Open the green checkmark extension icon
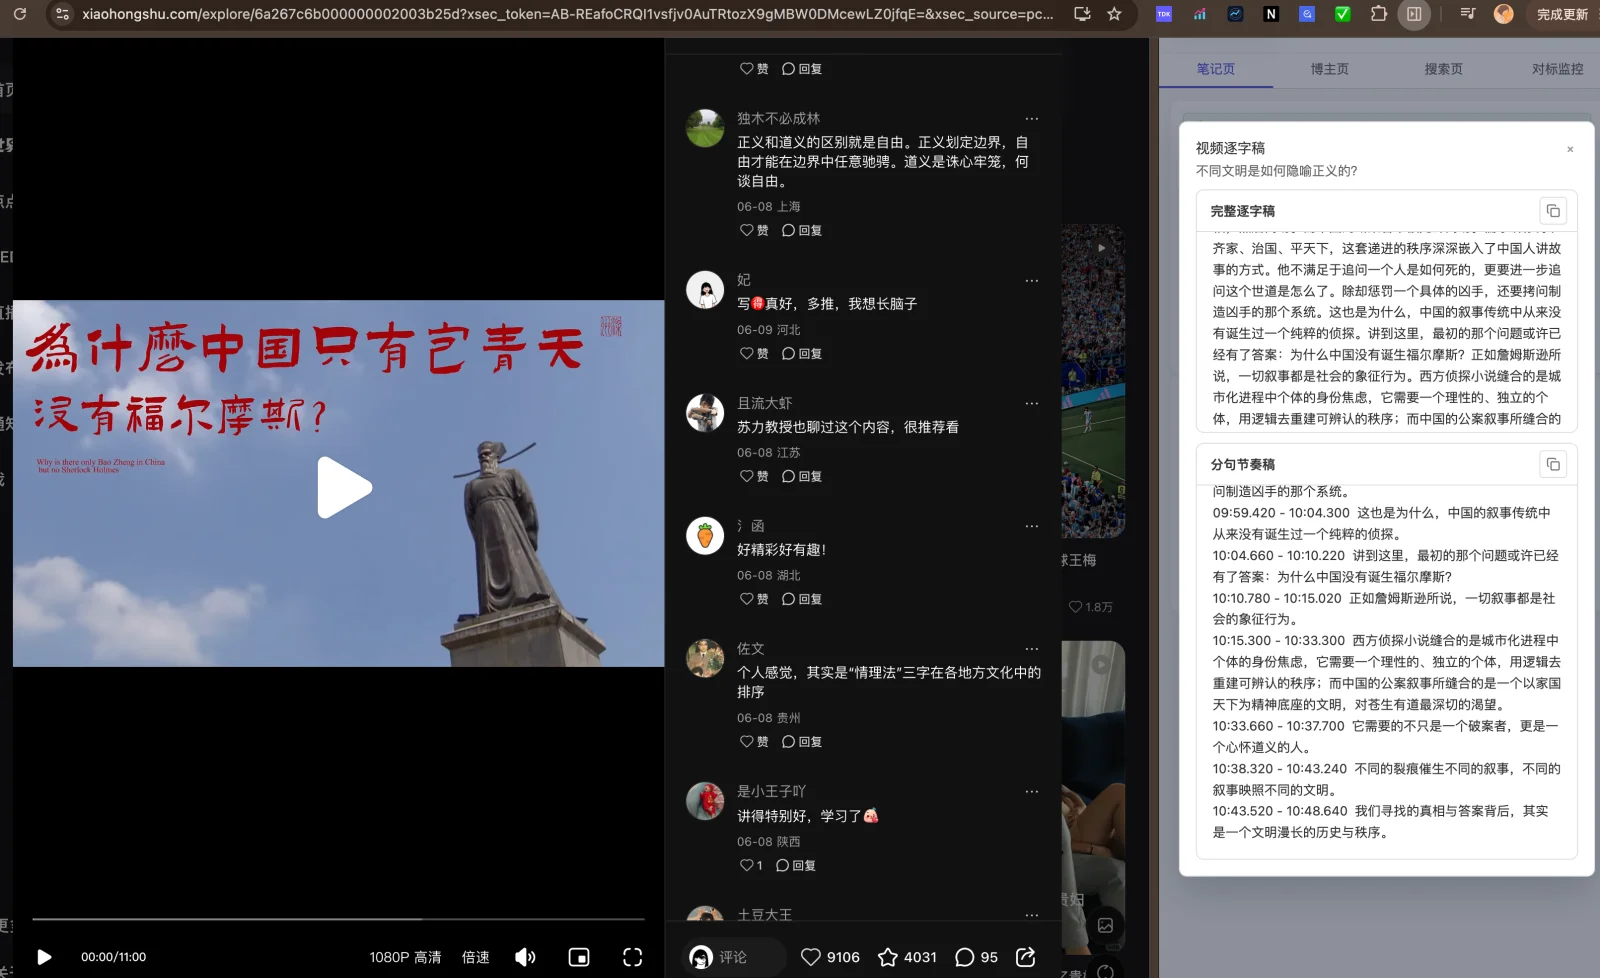 [1343, 14]
